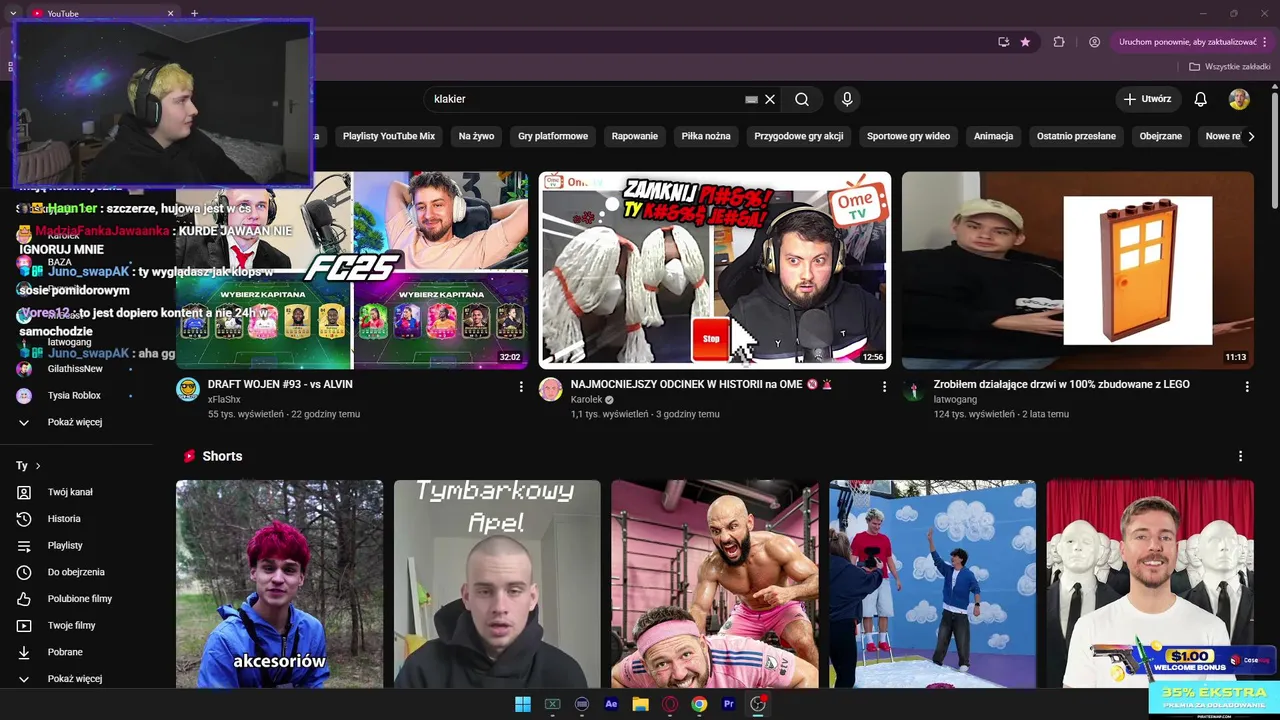Activate voice search microphone

tap(847, 99)
